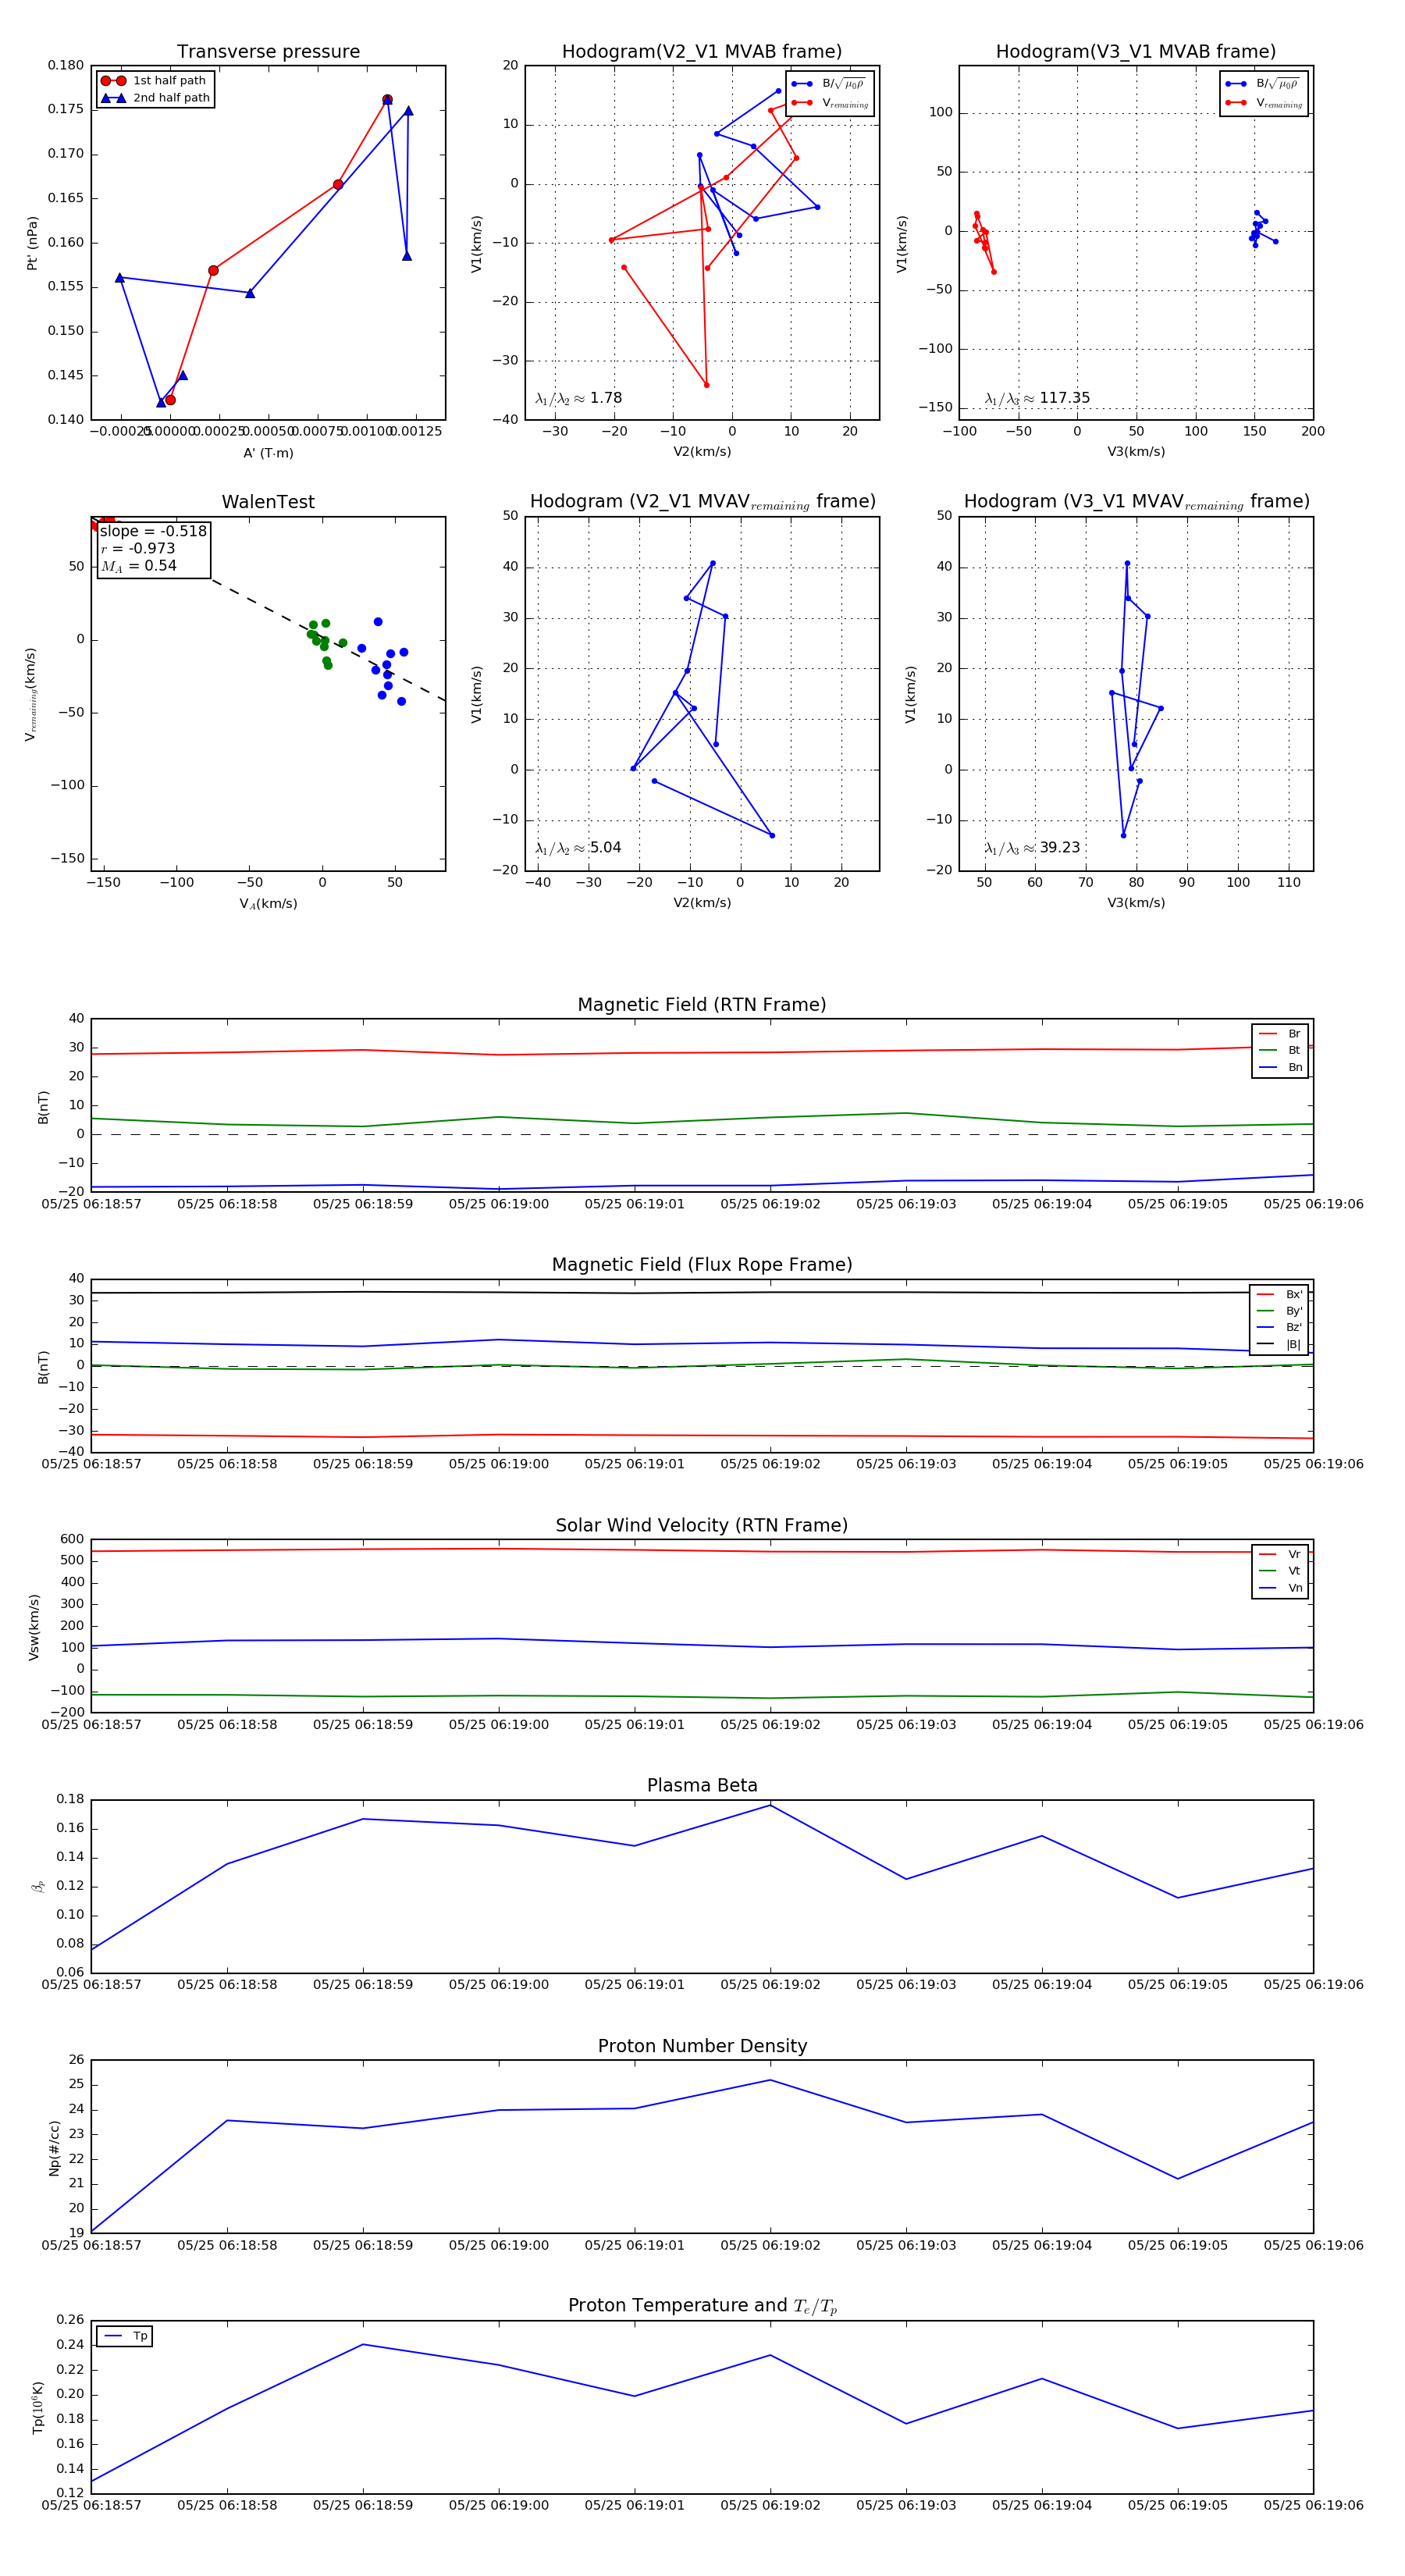Click the "Proton Temperature and Te/Tp" title
Viewport: 1405px width, 2576px height.
[702, 2306]
